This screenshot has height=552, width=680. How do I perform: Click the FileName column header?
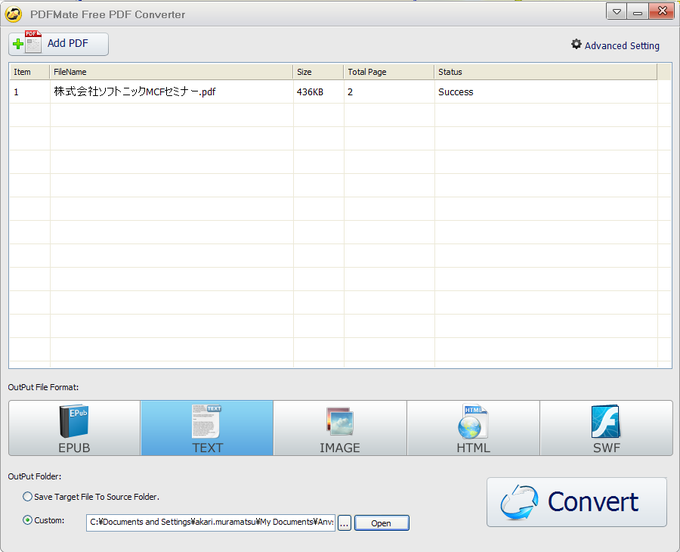pyautogui.click(x=171, y=72)
